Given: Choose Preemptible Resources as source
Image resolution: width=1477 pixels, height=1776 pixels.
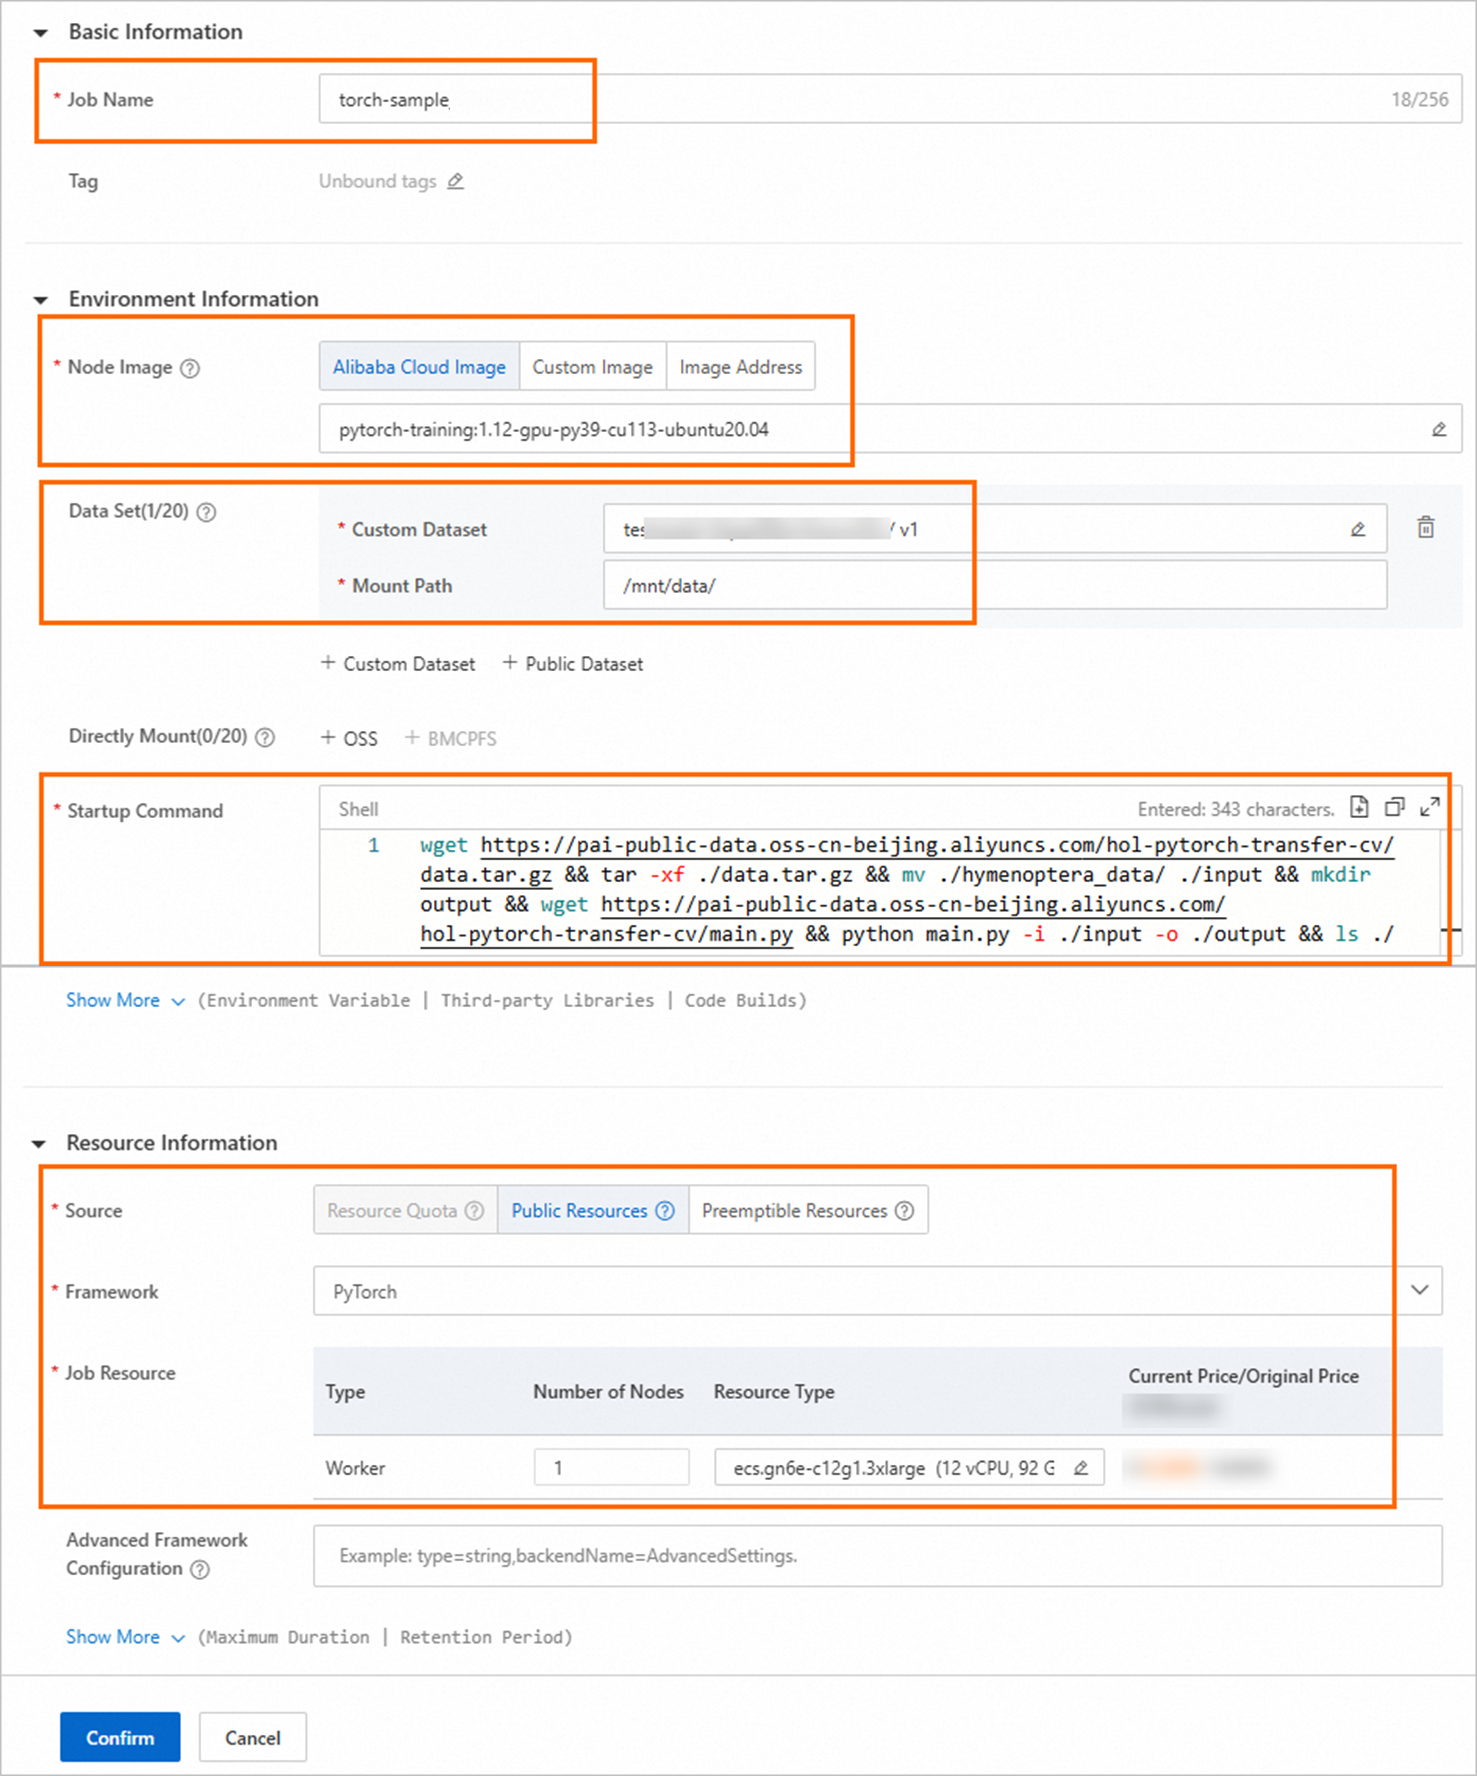Looking at the screenshot, I should [808, 1210].
